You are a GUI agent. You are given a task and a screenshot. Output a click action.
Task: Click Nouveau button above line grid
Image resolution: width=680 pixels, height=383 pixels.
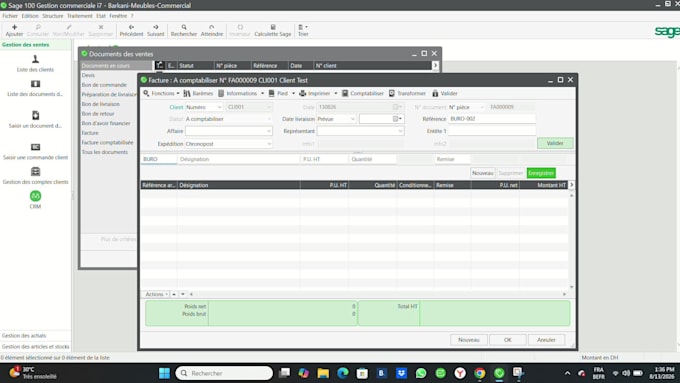pyautogui.click(x=483, y=173)
